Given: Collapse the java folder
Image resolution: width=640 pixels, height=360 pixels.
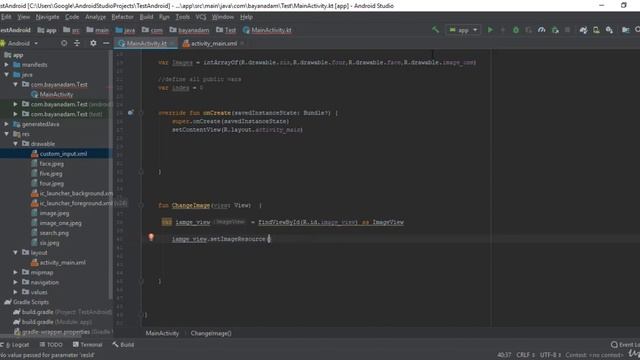Looking at the screenshot, I should click(x=7, y=75).
